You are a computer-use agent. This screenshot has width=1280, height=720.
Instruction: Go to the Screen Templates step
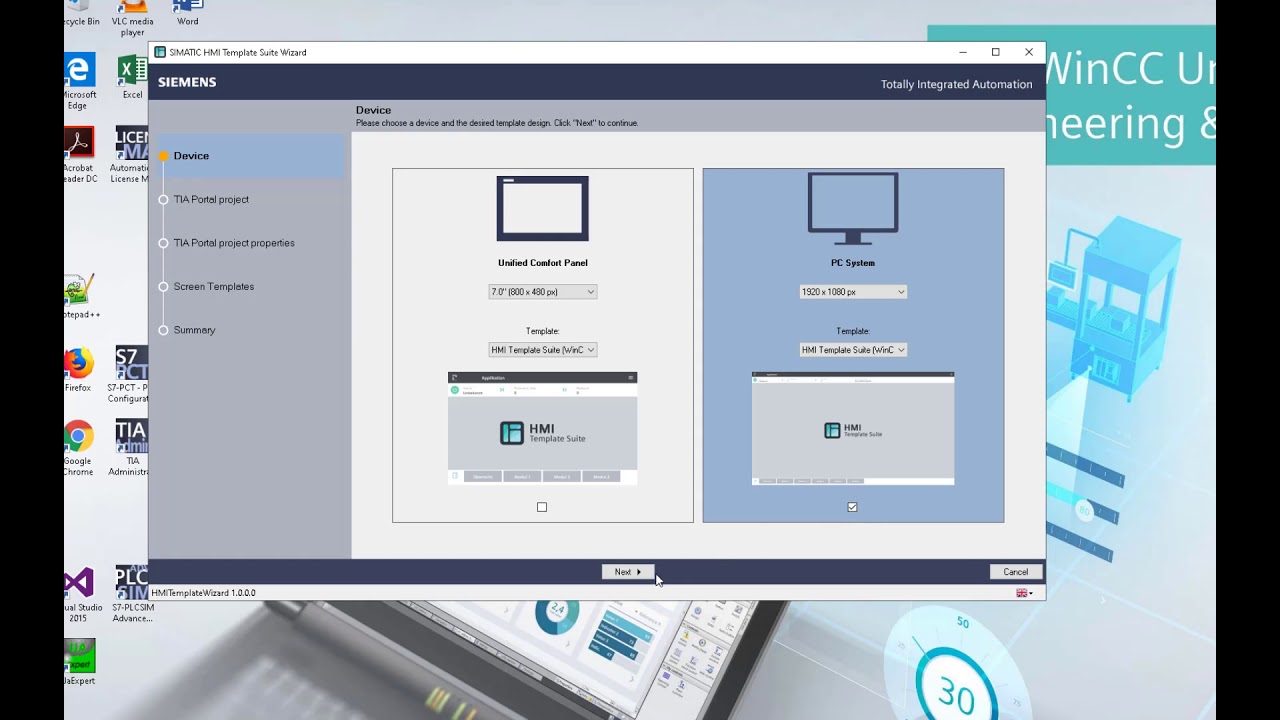214,286
